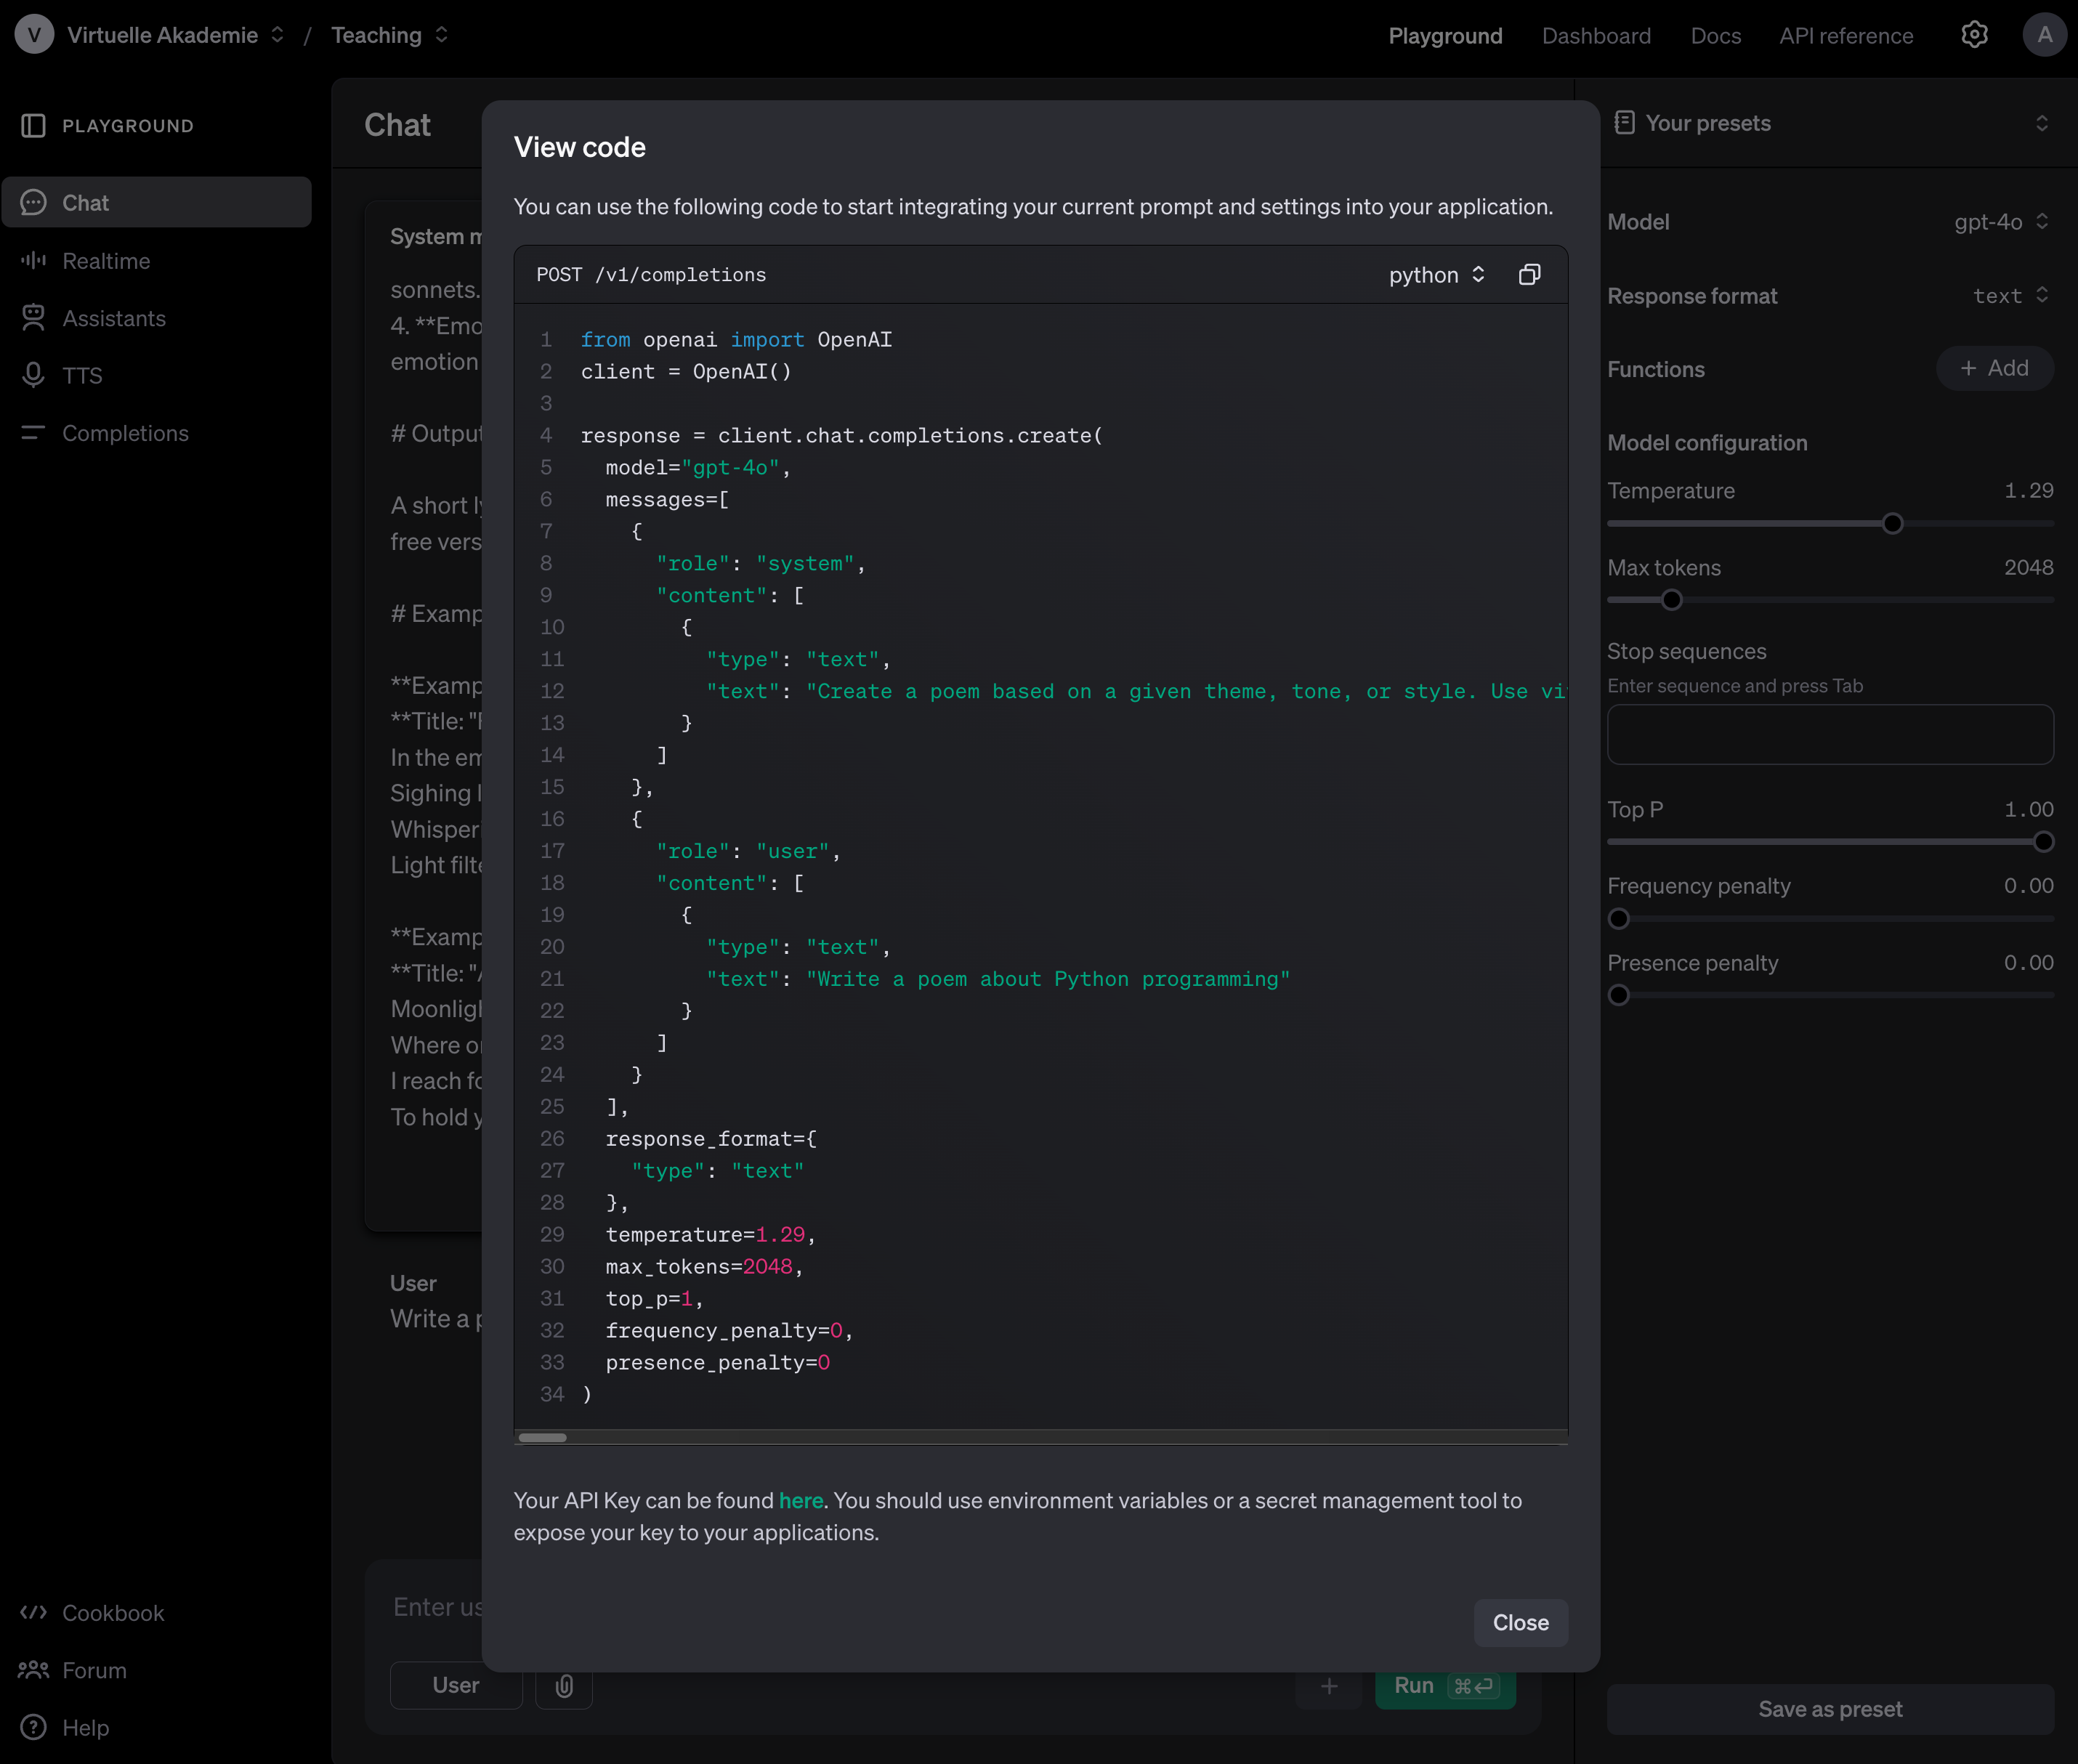Open TTS from the sidebar
The image size is (2078, 1764).
click(x=82, y=375)
